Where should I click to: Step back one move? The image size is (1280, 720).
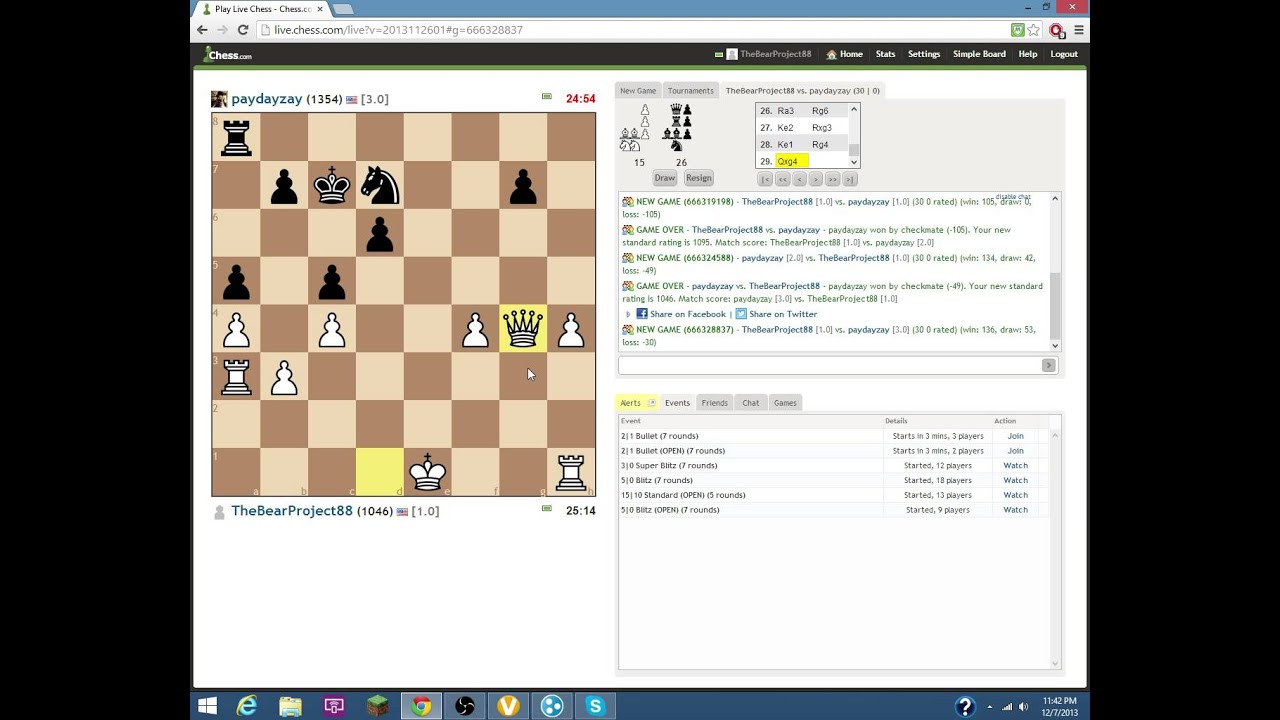(799, 179)
